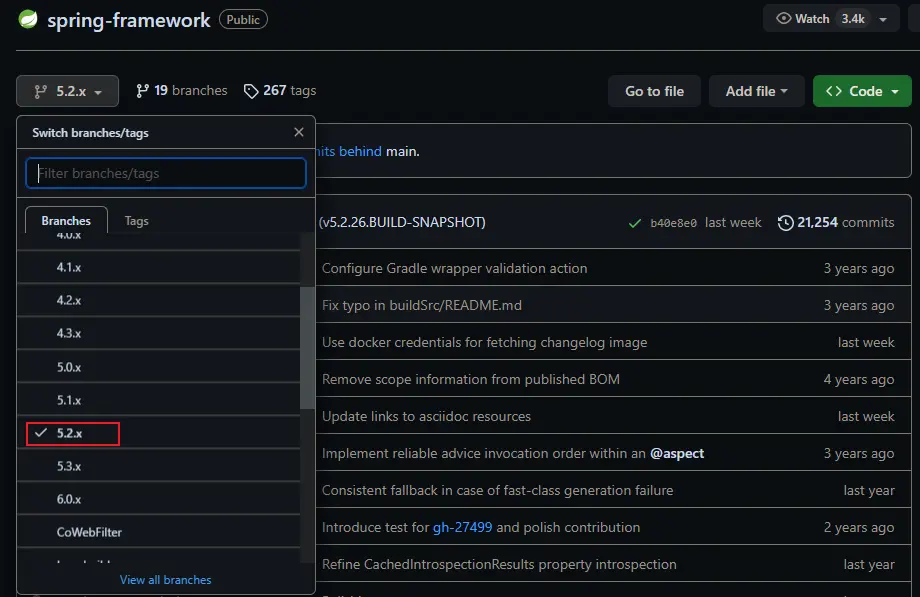Select the 5.3.x branch
The width and height of the screenshot is (920, 597).
click(69, 466)
